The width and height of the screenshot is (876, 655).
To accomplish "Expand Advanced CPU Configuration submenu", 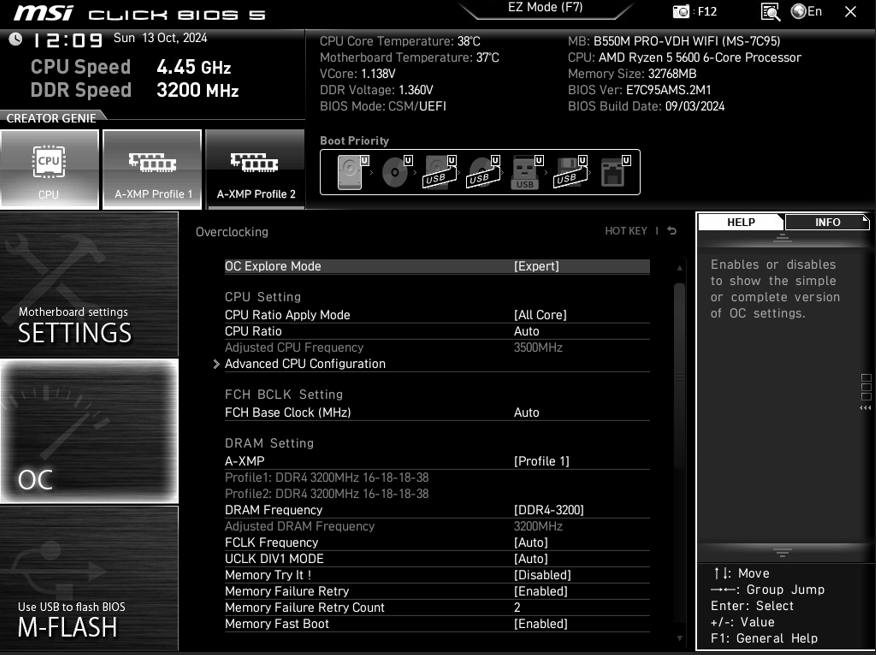I will point(437,364).
